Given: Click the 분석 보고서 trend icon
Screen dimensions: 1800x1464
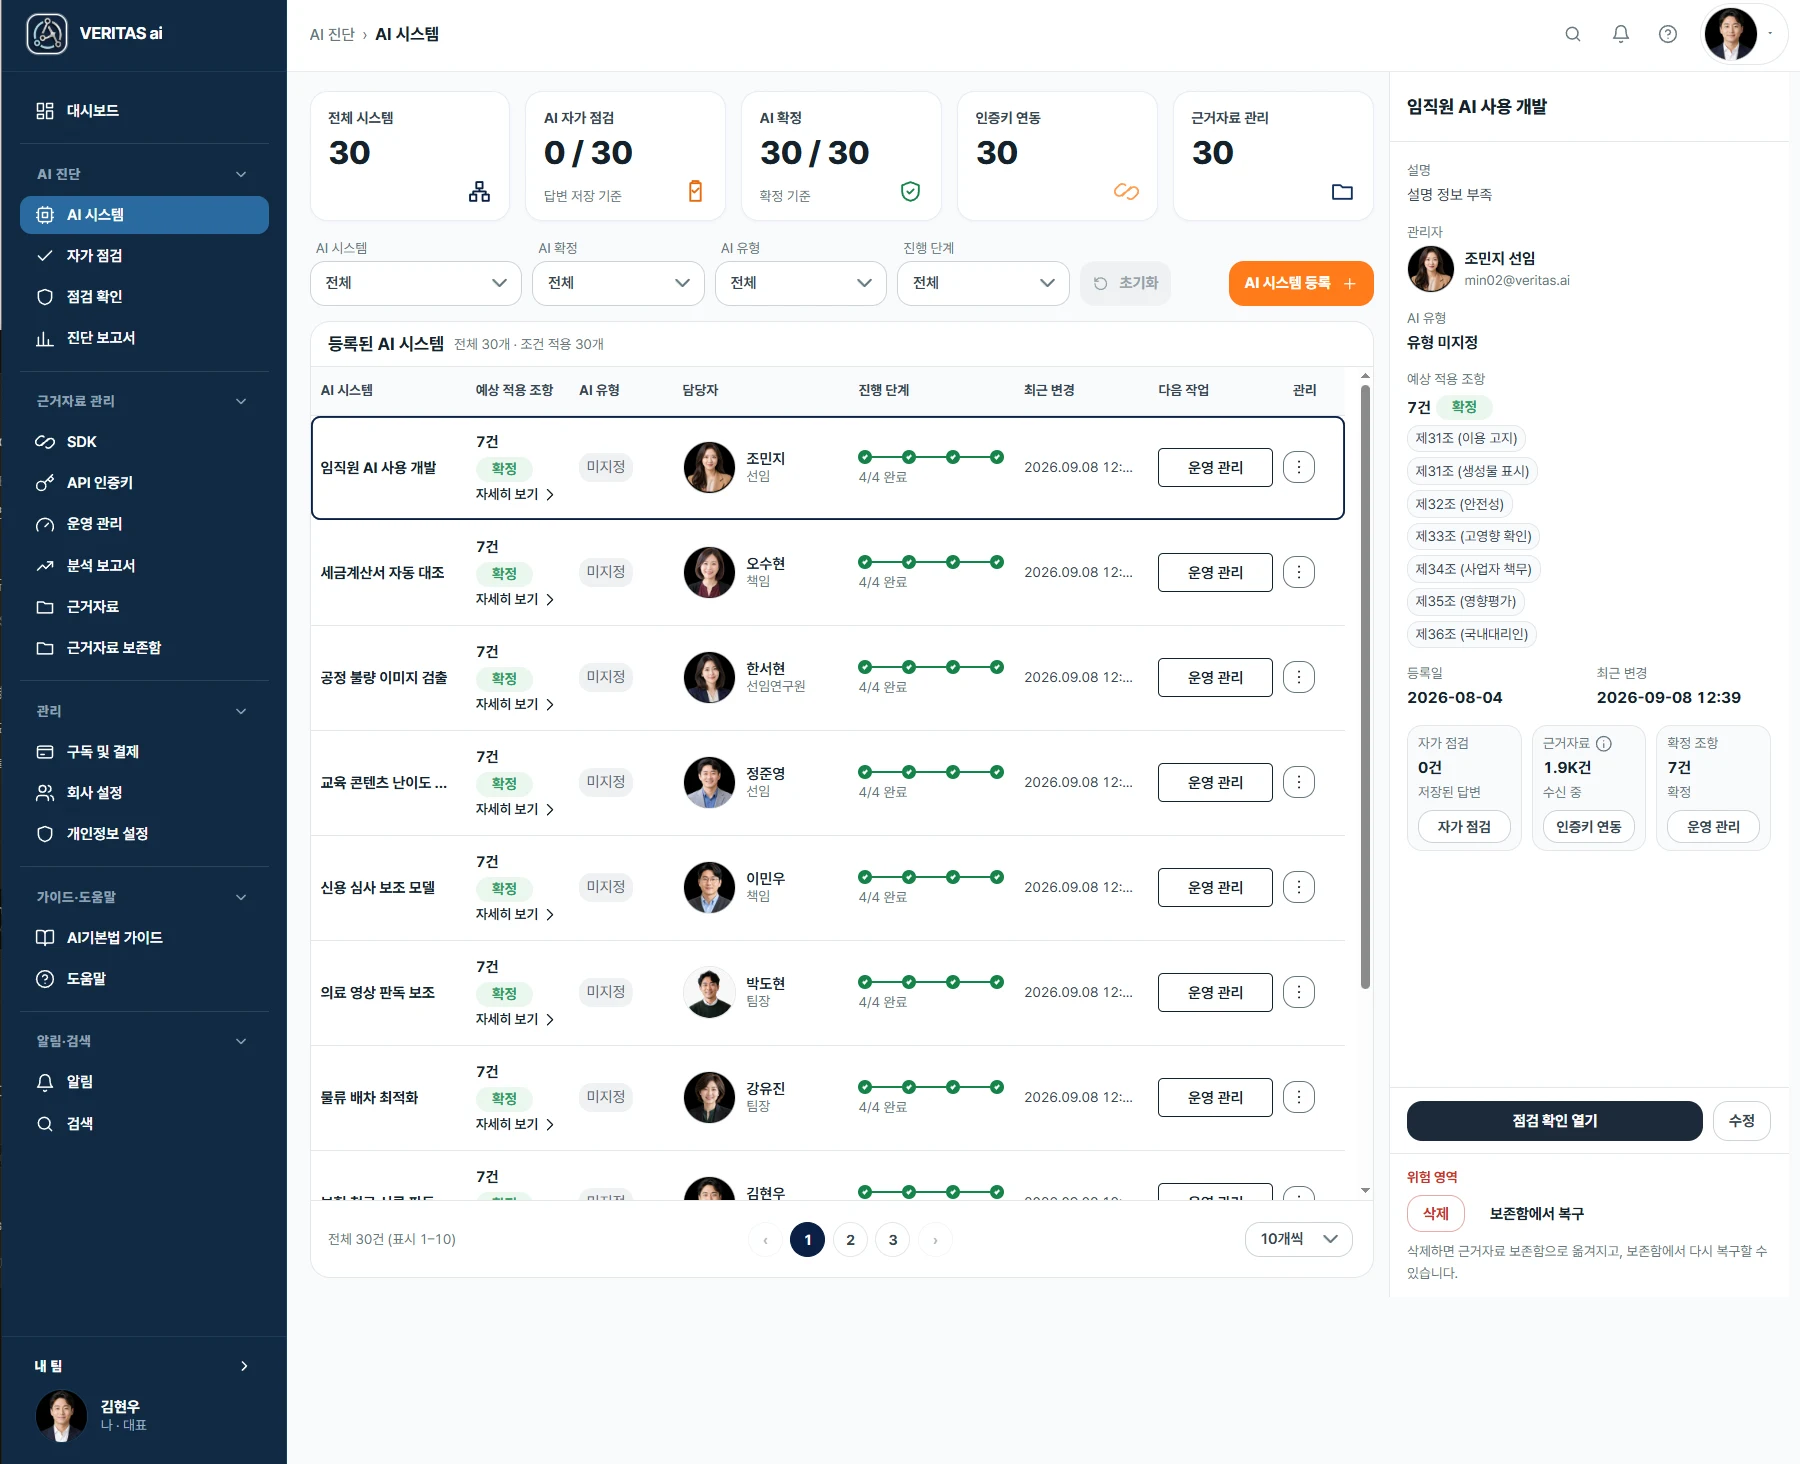Looking at the screenshot, I should [x=45, y=566].
